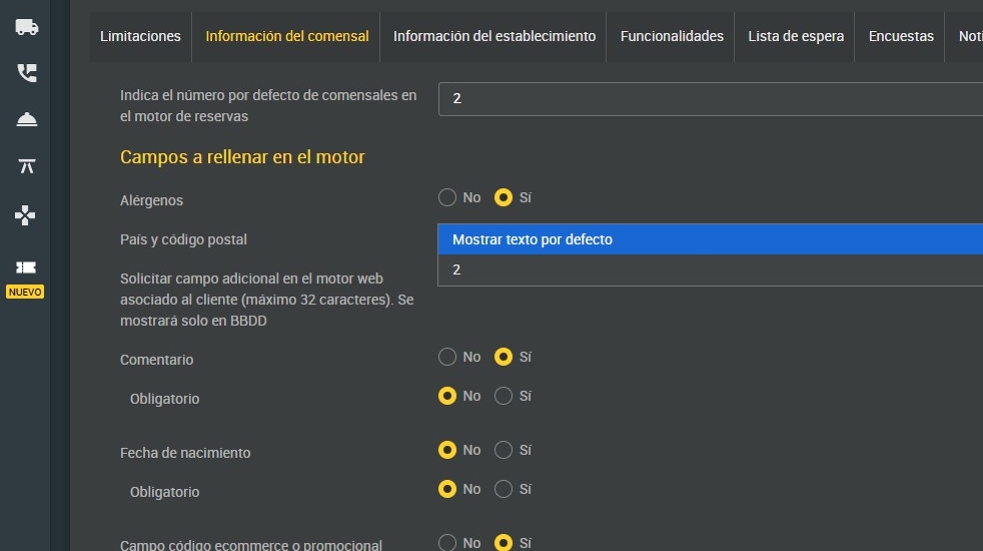Image resolution: width=983 pixels, height=551 pixels.
Task: Open default number of diners dropdown
Action: (710, 99)
